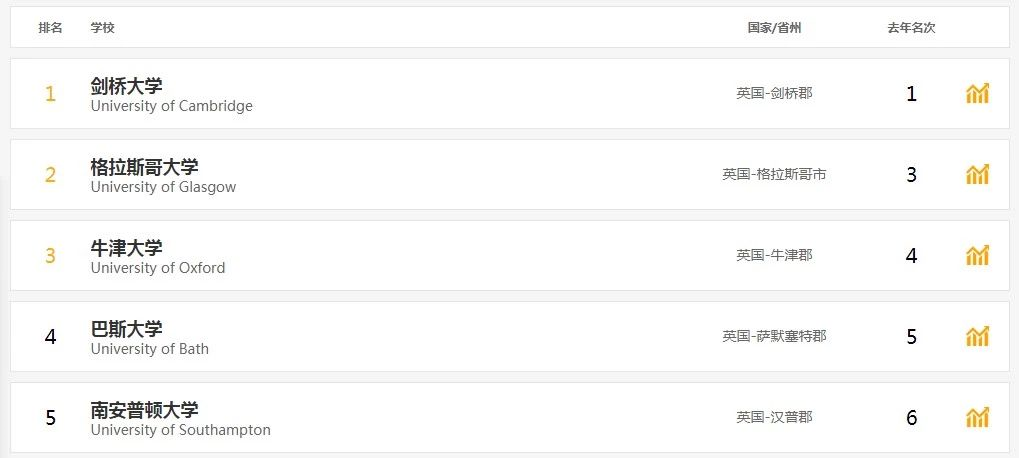This screenshot has width=1019, height=458.
Task: Open trend chart icon for University of Cambridge
Action: (977, 94)
